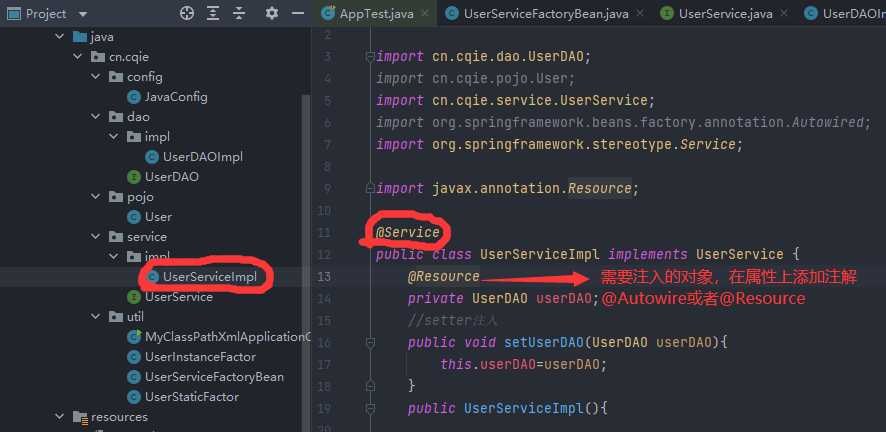
Task: Switch to the AppTest.java tab
Action: coord(376,14)
